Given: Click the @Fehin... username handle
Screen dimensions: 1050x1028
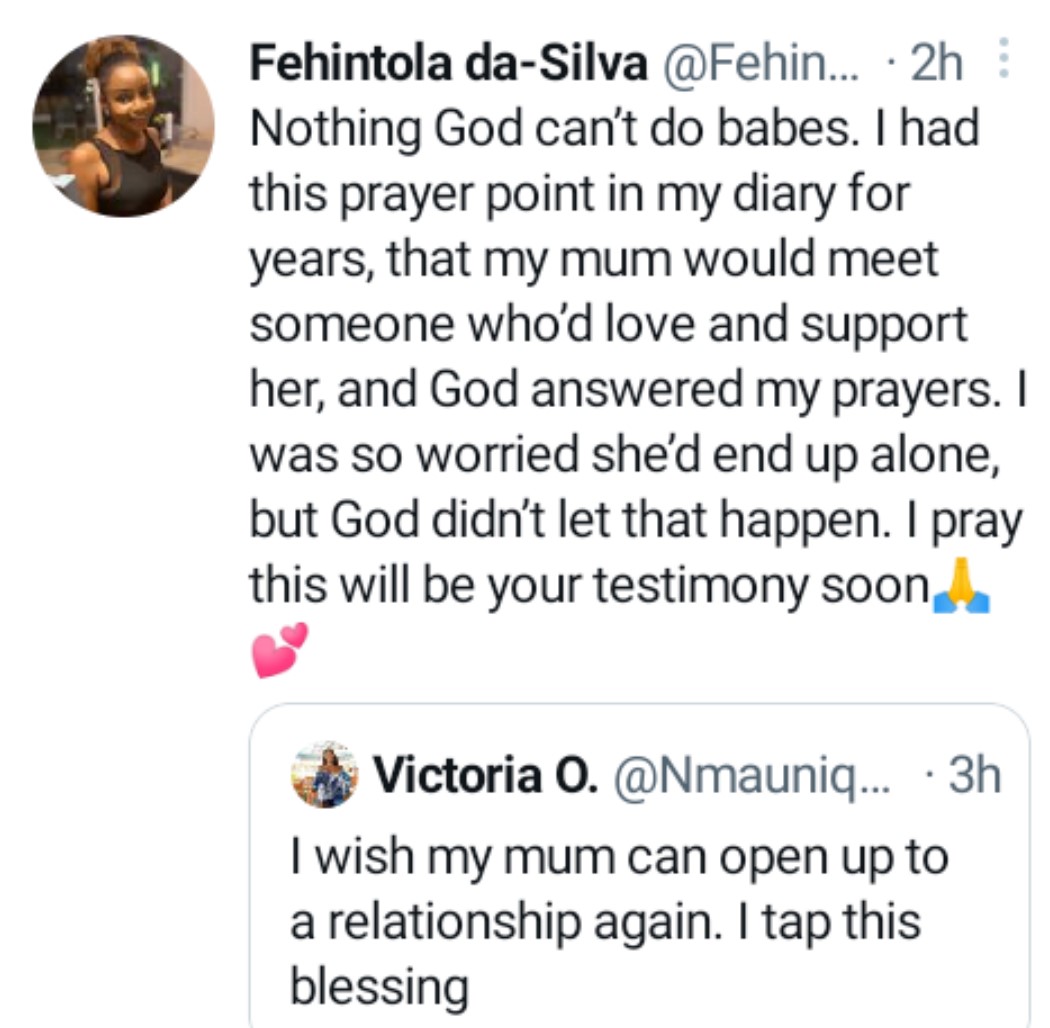Looking at the screenshot, I should point(751,65).
